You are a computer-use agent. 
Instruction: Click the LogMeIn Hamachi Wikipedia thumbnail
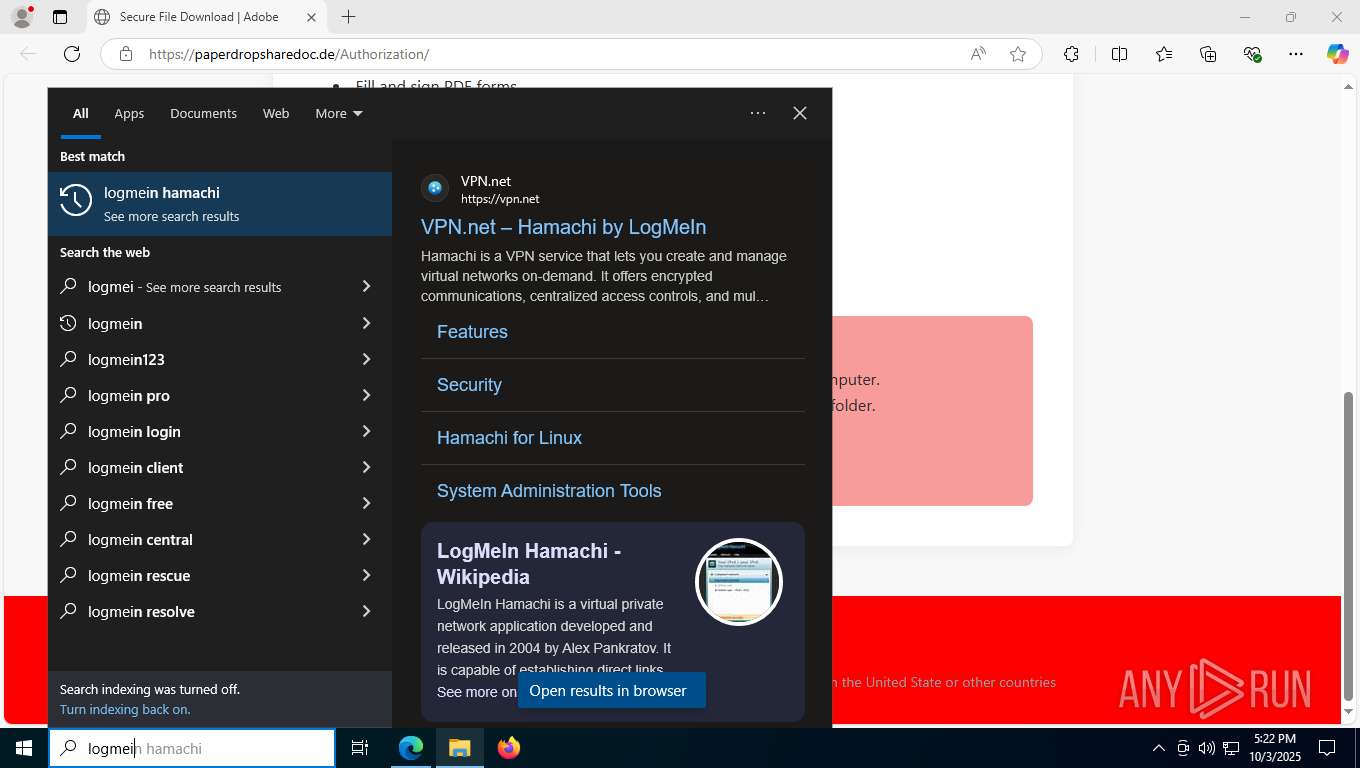tap(739, 582)
